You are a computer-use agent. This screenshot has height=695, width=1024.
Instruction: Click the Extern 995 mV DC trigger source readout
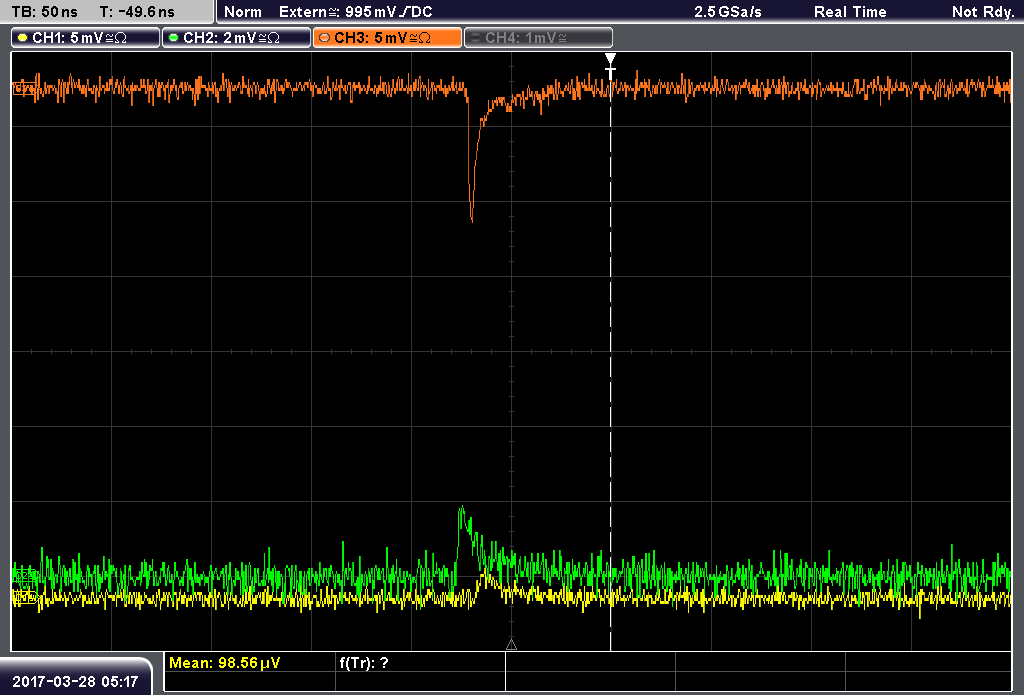point(355,12)
